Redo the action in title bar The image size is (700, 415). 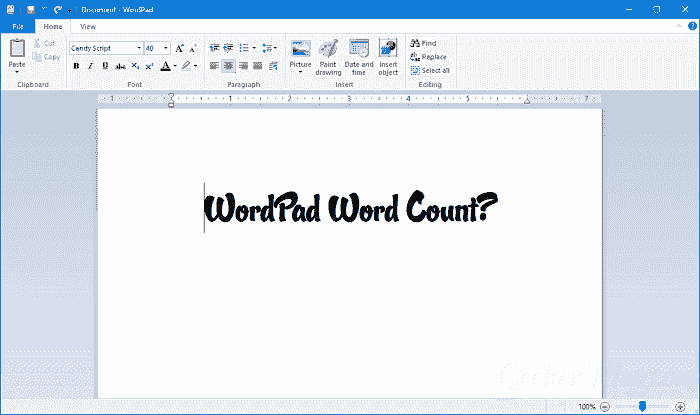58,9
